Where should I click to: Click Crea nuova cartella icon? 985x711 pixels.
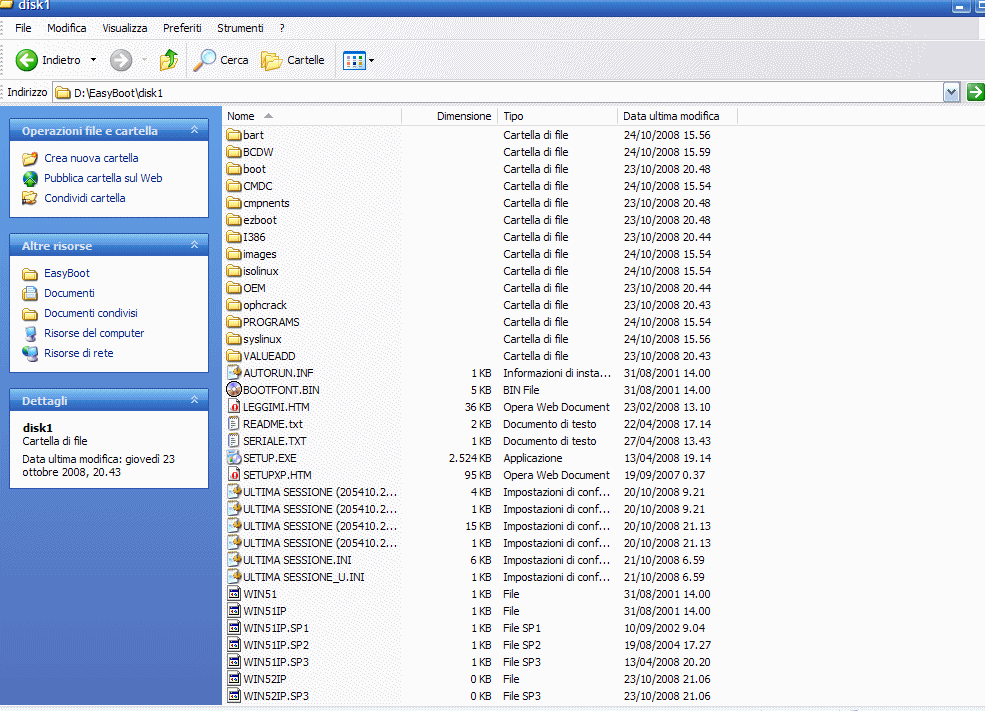[30, 158]
